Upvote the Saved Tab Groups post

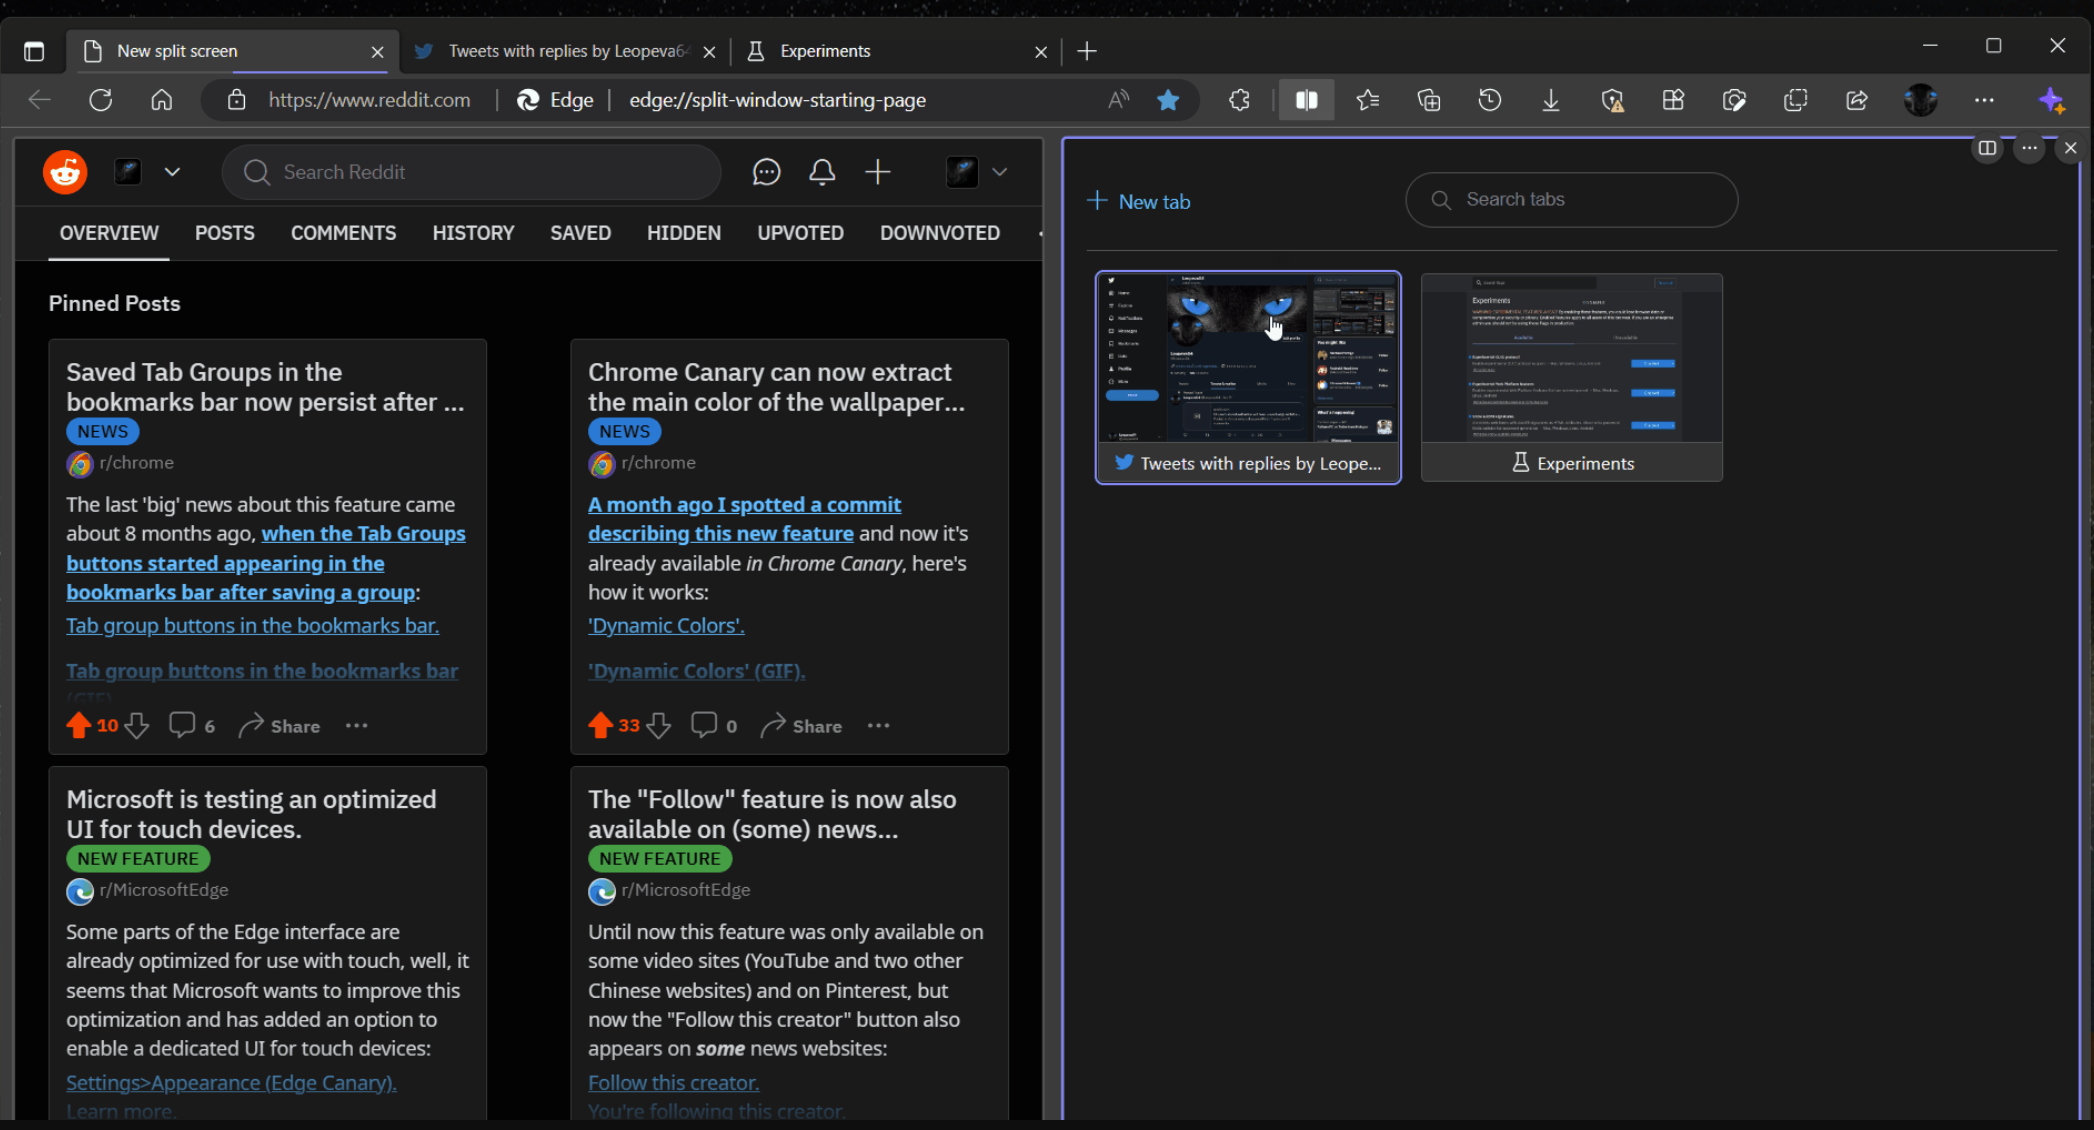point(78,726)
